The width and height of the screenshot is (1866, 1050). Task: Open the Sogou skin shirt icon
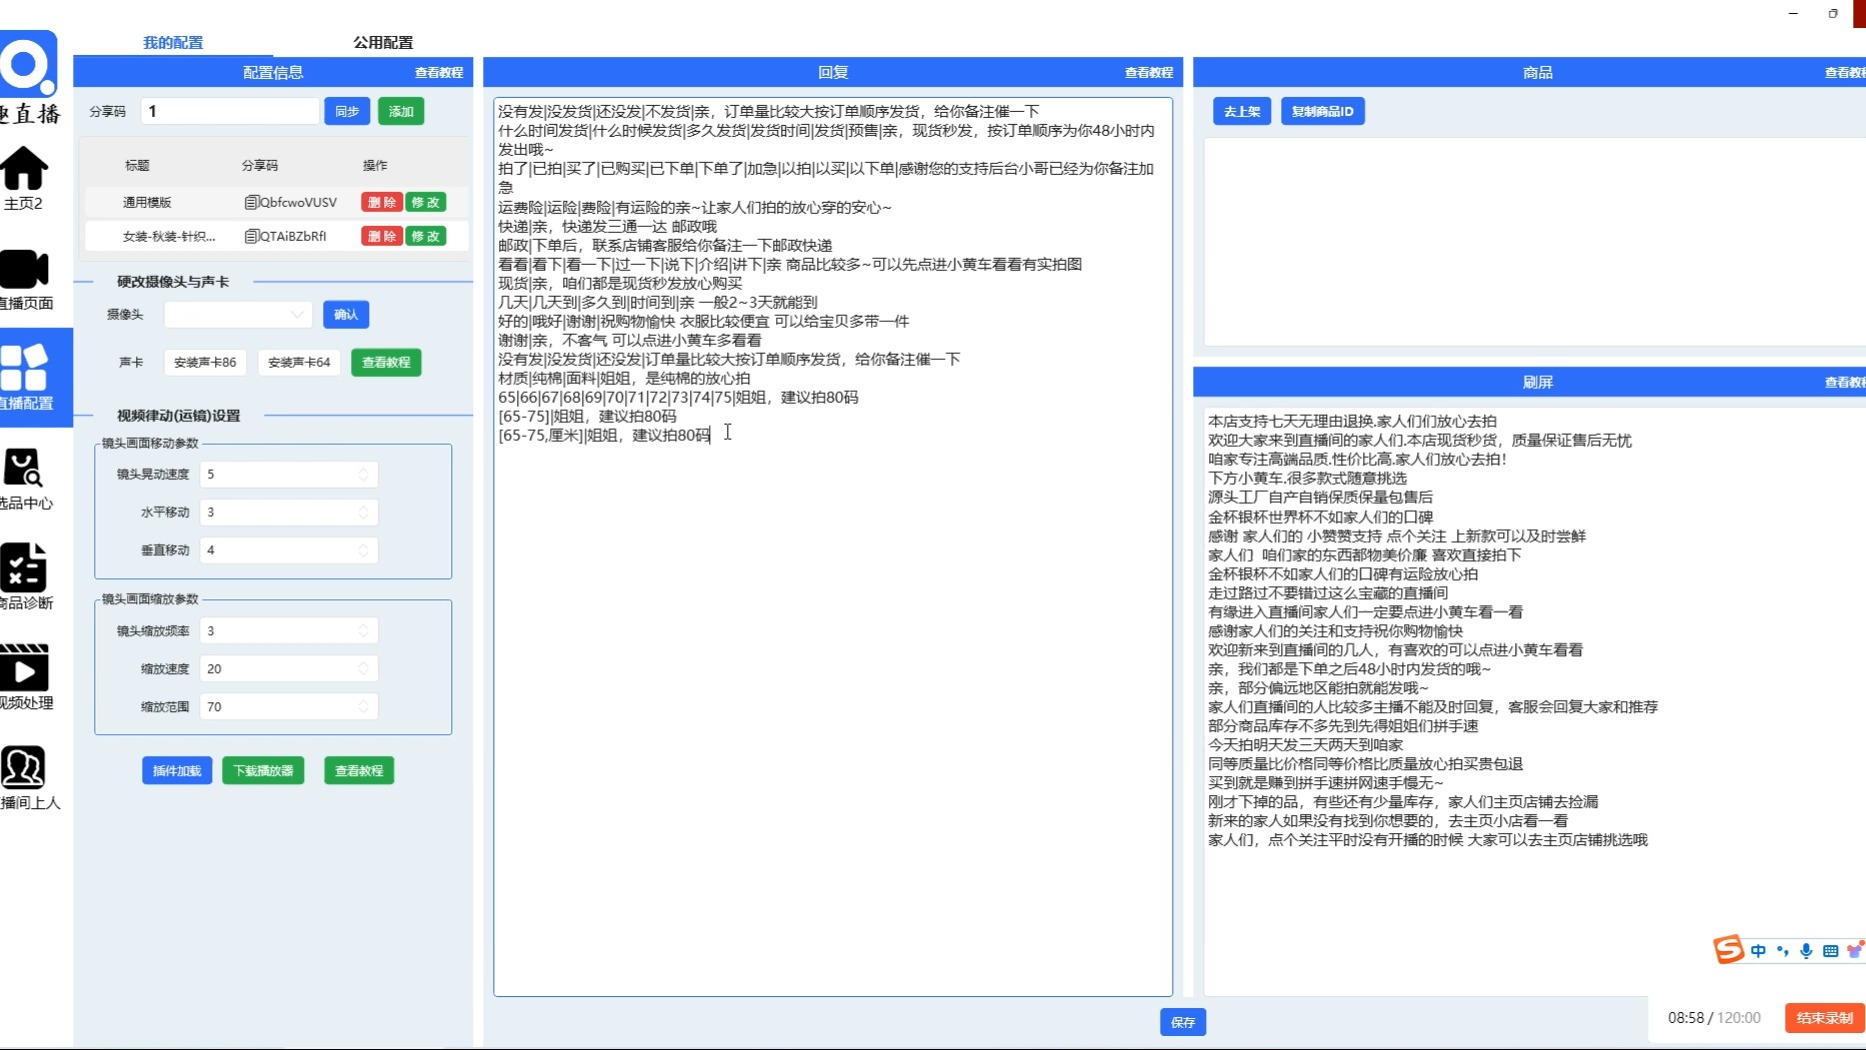coord(1855,950)
